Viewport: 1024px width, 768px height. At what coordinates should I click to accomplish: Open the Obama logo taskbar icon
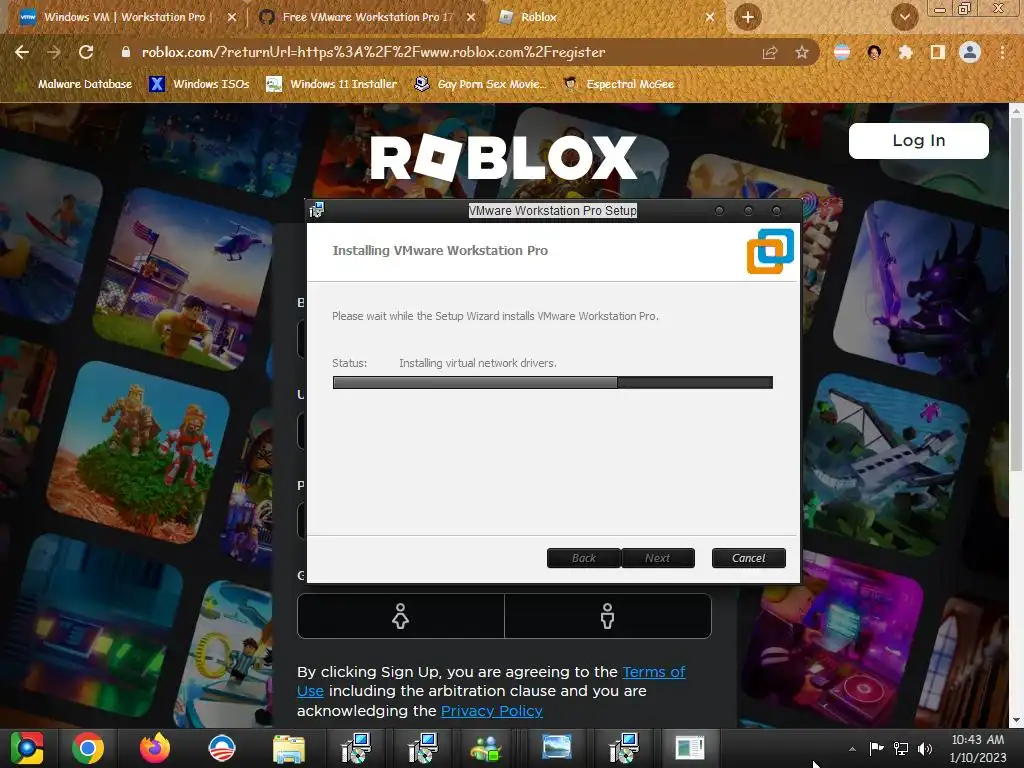tap(221, 748)
